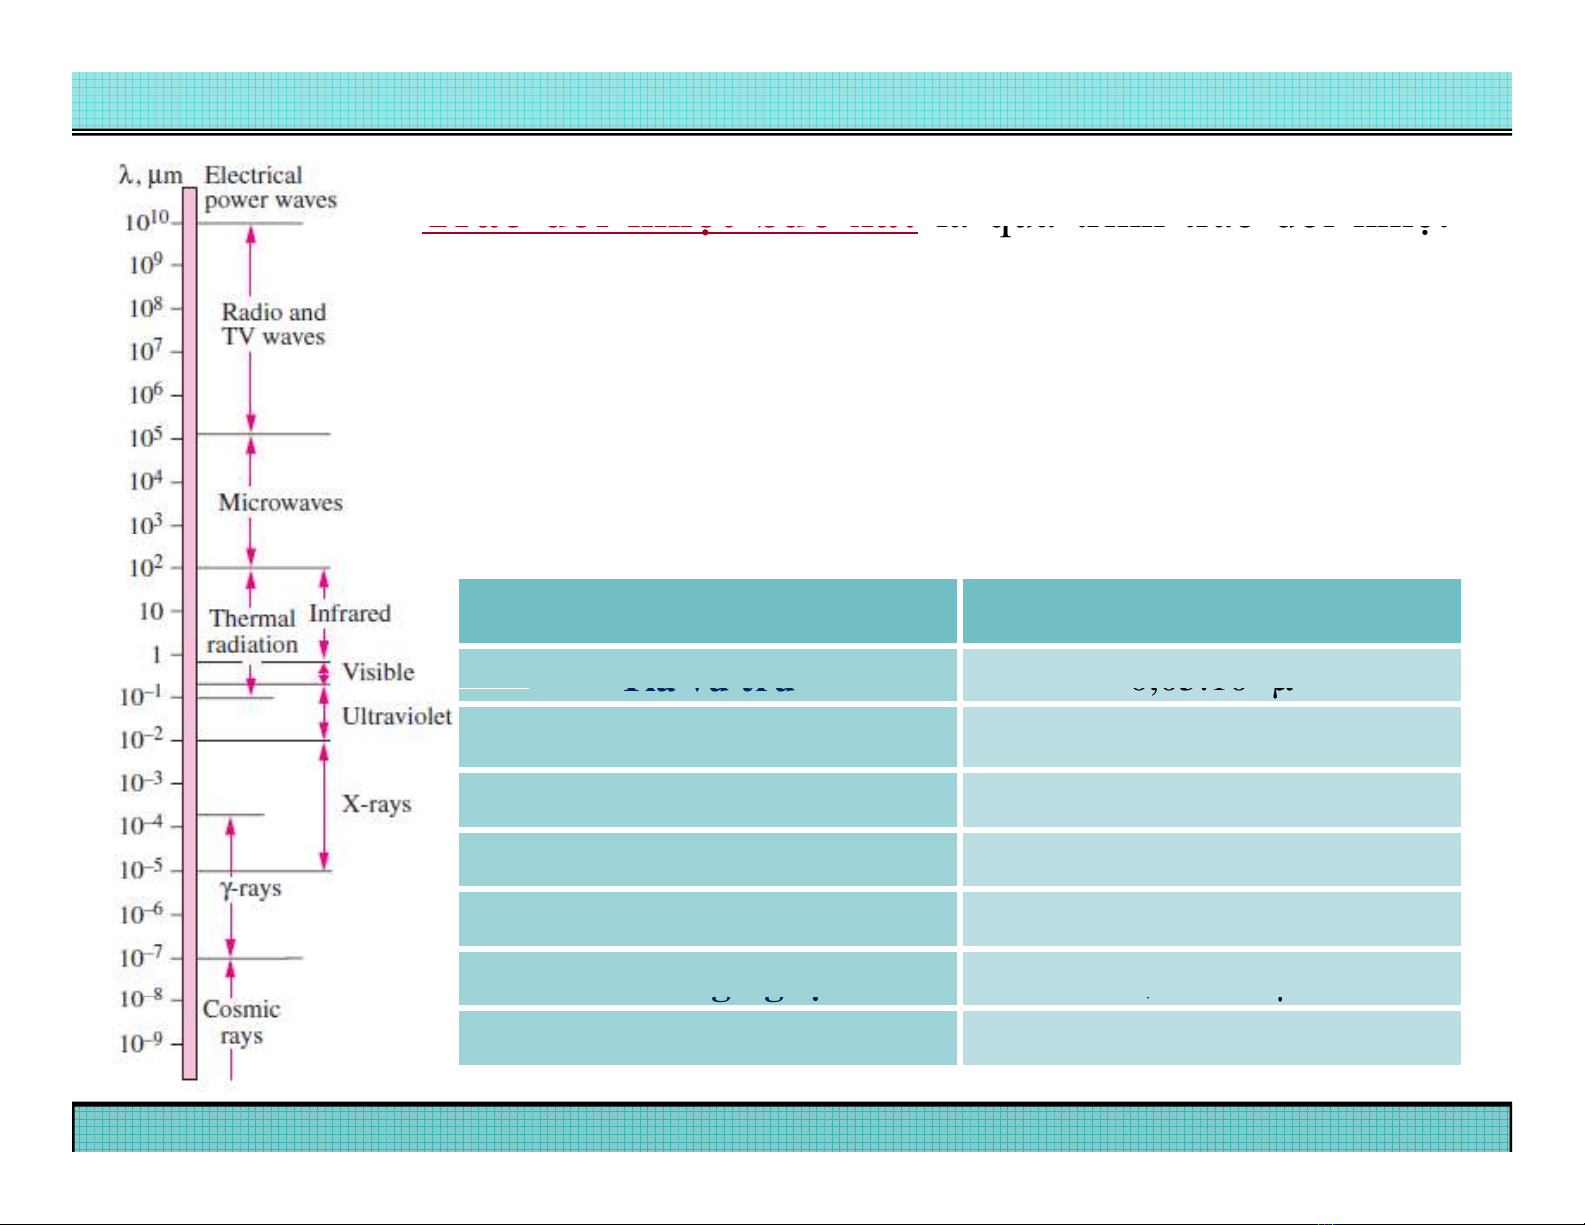Click the pink vertical wavelength scale bar
The image size is (1585, 1225).
[x=190, y=634]
